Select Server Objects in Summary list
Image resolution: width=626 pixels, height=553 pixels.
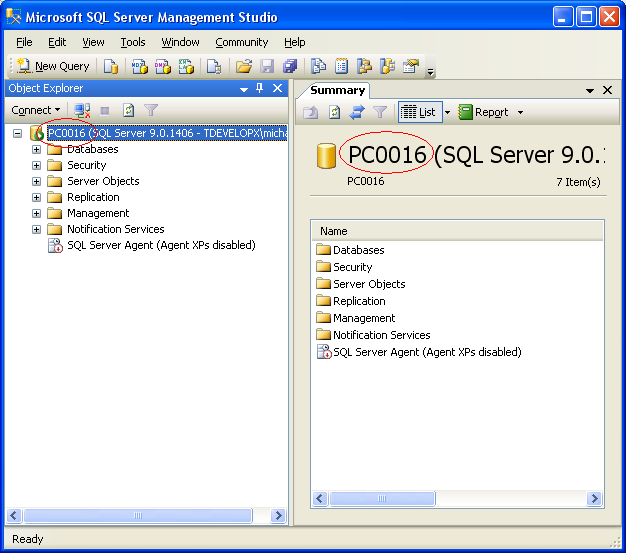click(x=361, y=284)
